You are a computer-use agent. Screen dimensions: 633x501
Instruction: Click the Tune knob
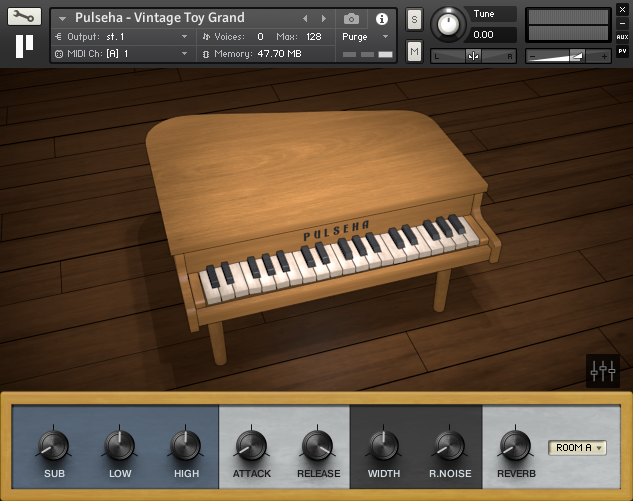click(448, 24)
